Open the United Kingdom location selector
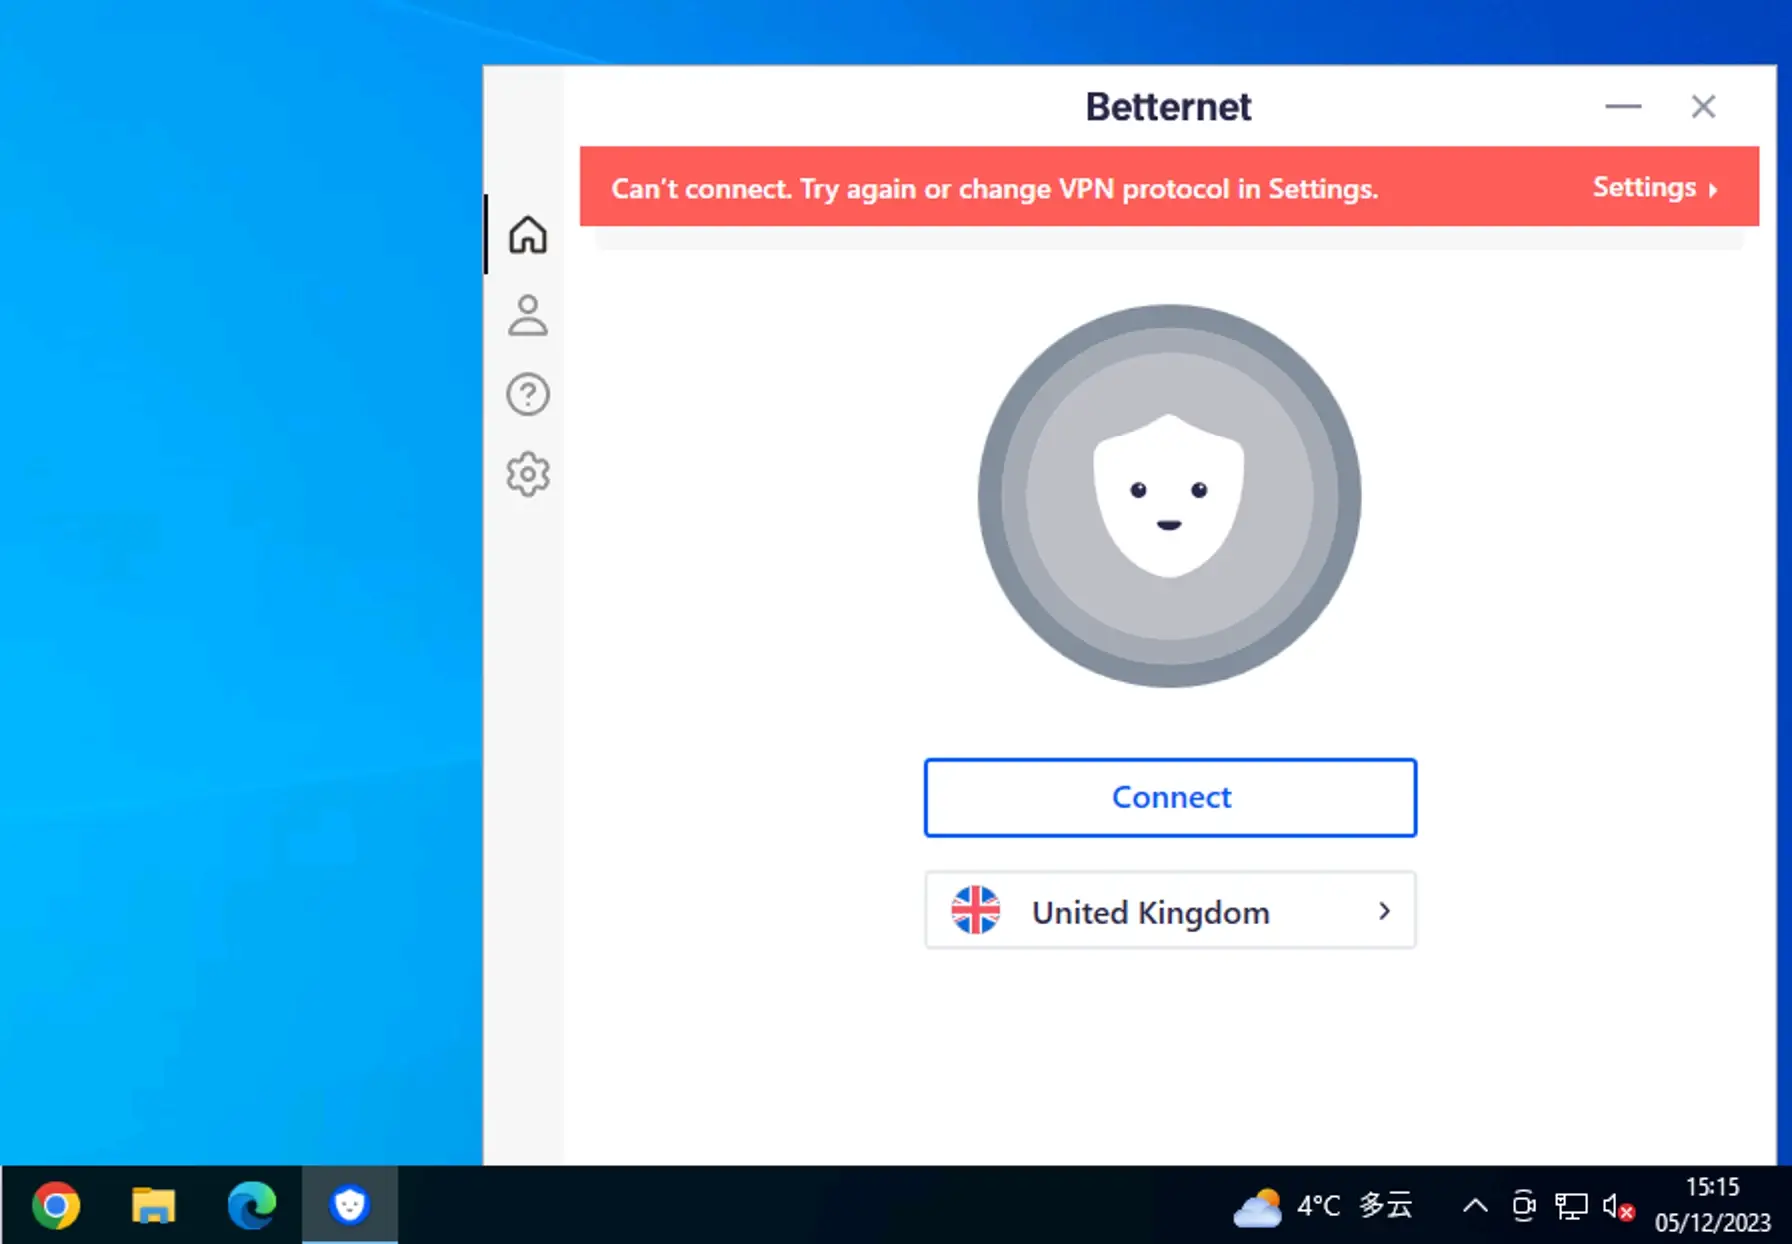This screenshot has width=1792, height=1244. (x=1170, y=911)
